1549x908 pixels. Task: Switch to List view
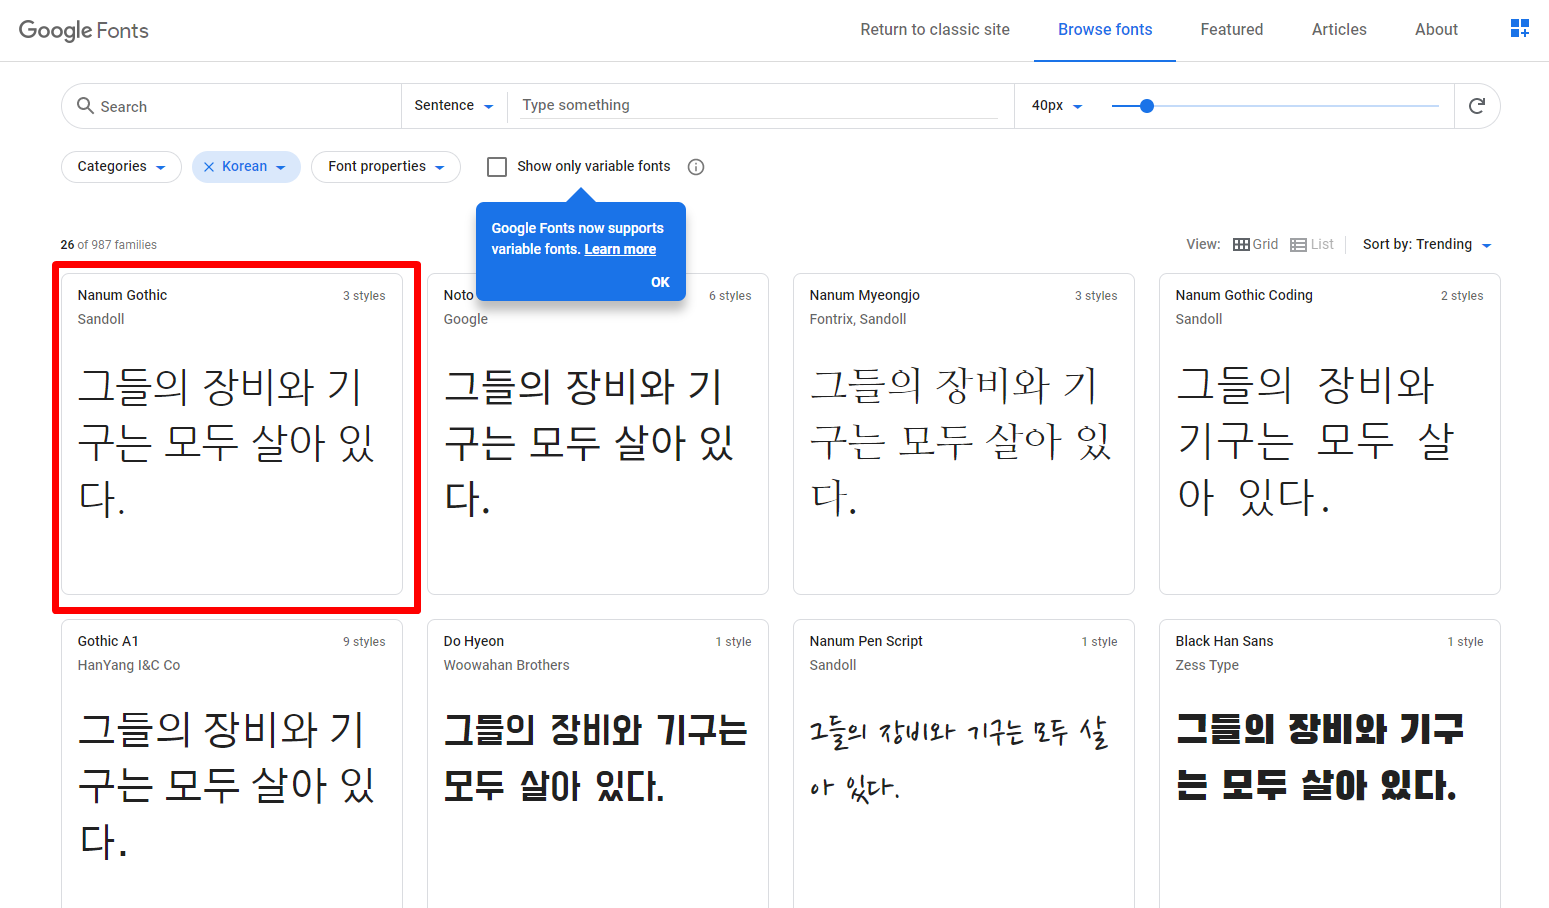tap(1312, 244)
